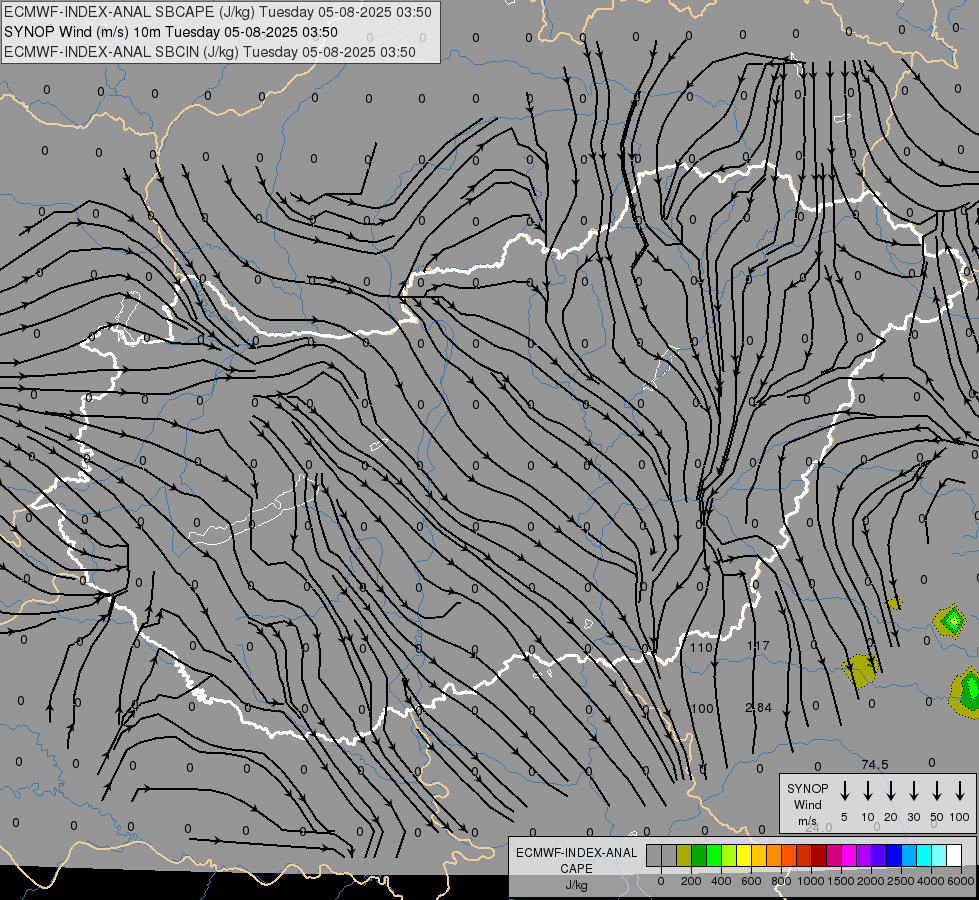This screenshot has height=900, width=979.
Task: Pick the white CAPE swatch before 6000
Action: pos(955,855)
